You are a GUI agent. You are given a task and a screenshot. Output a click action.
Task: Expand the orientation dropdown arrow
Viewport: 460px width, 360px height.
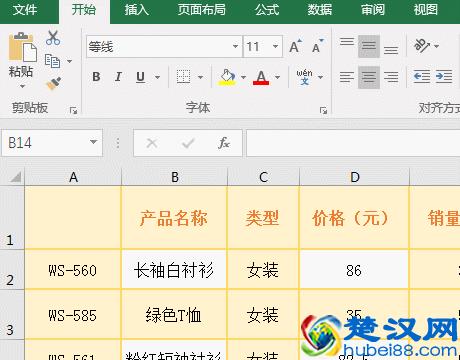point(436,46)
